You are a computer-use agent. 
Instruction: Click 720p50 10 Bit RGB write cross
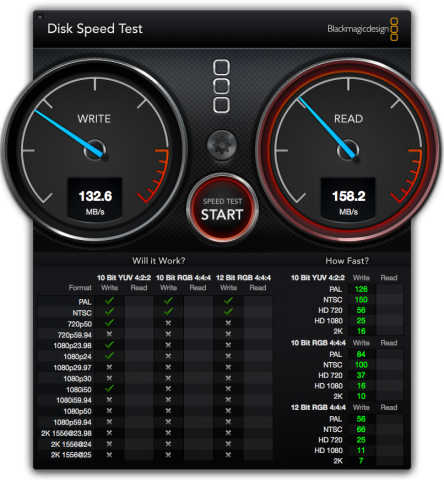pyautogui.click(x=168, y=323)
